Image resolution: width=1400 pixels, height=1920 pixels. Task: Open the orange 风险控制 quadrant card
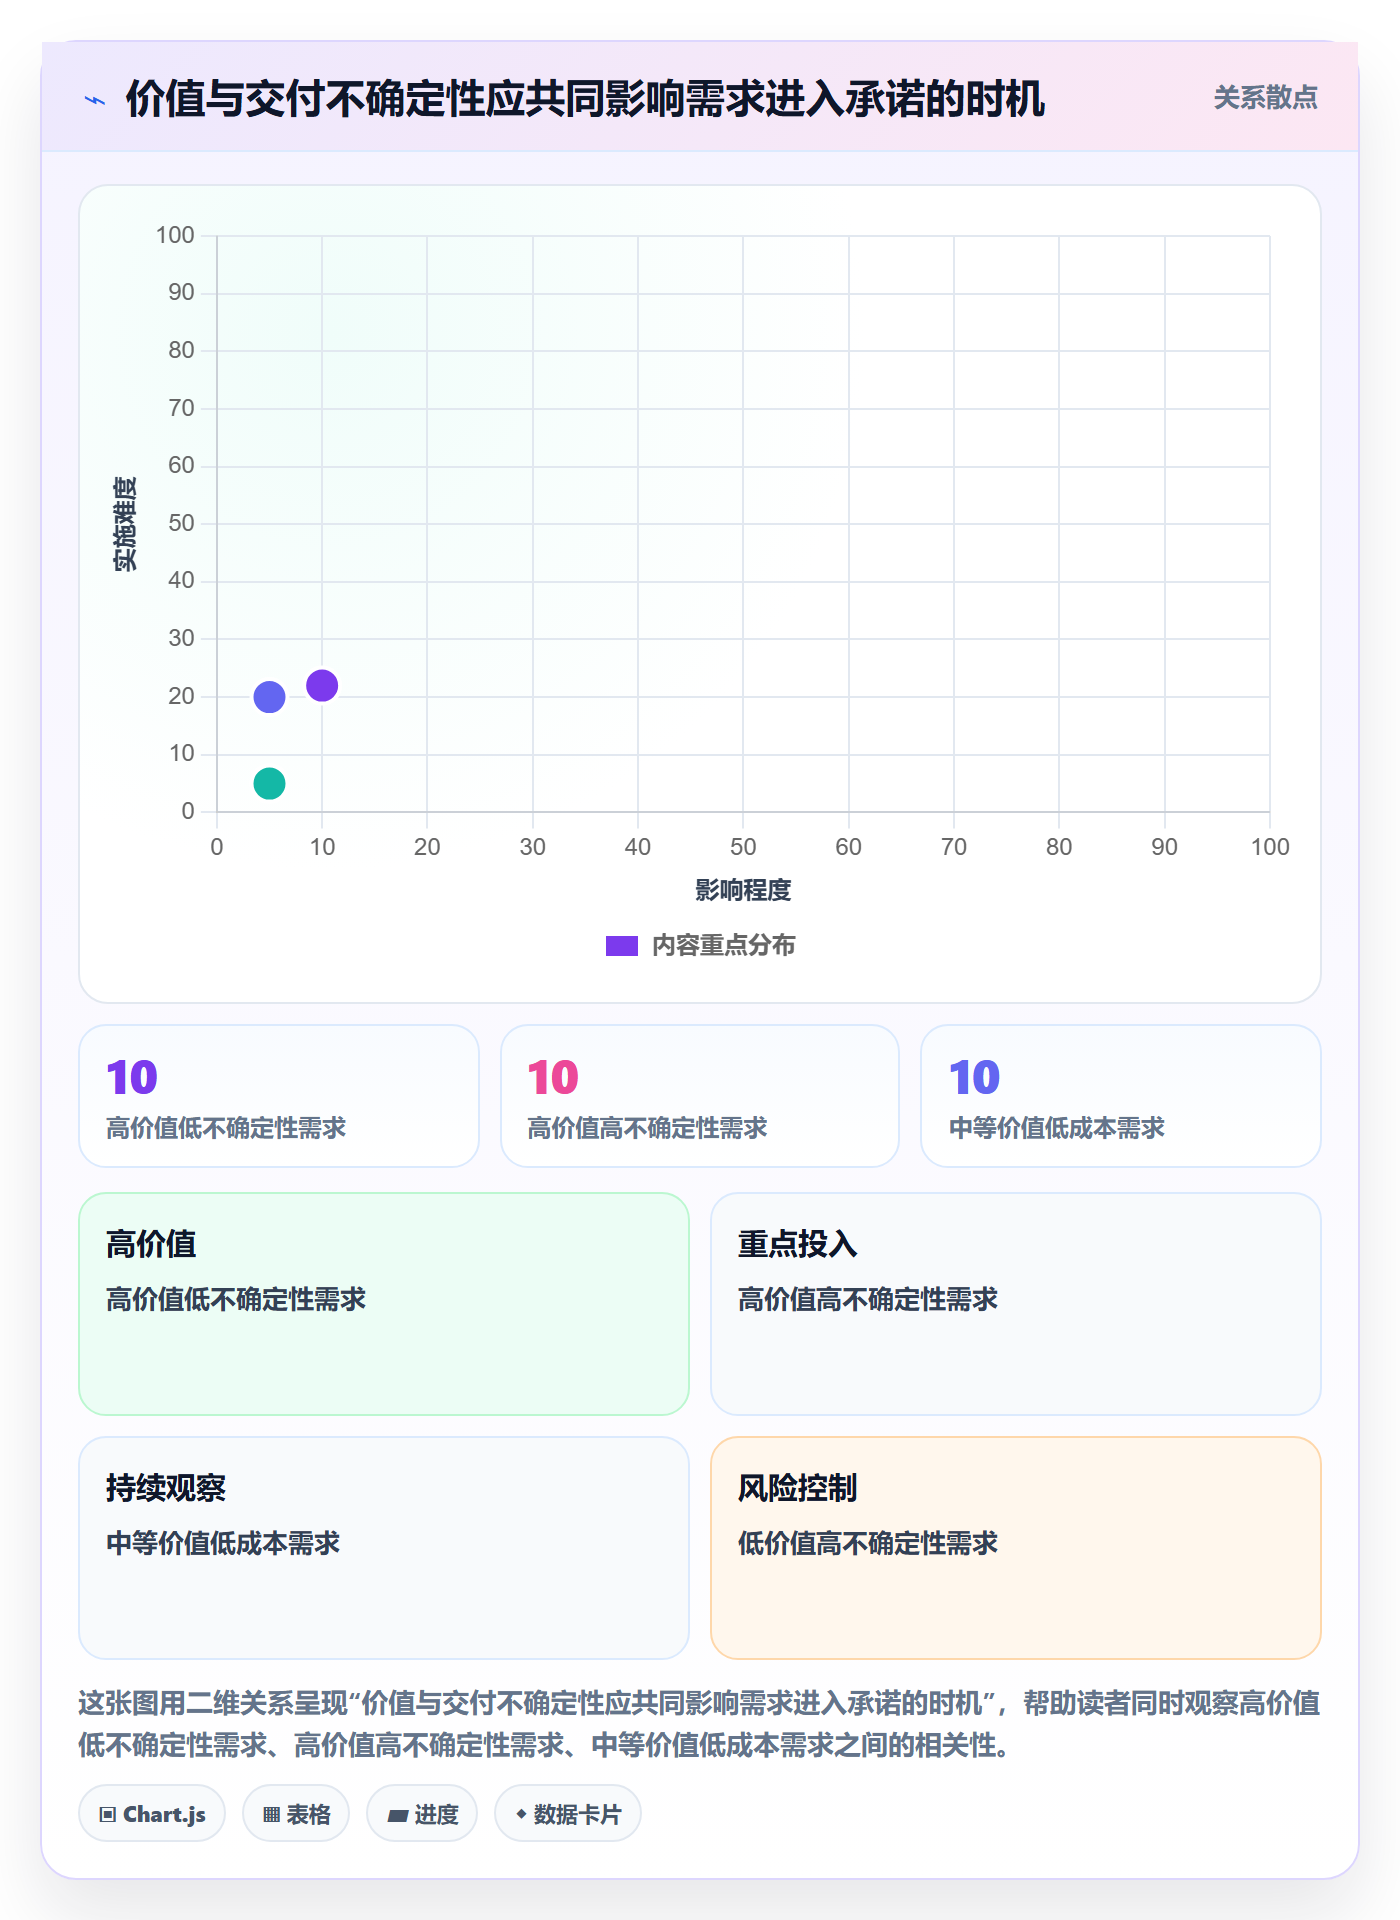[x=1016, y=1548]
